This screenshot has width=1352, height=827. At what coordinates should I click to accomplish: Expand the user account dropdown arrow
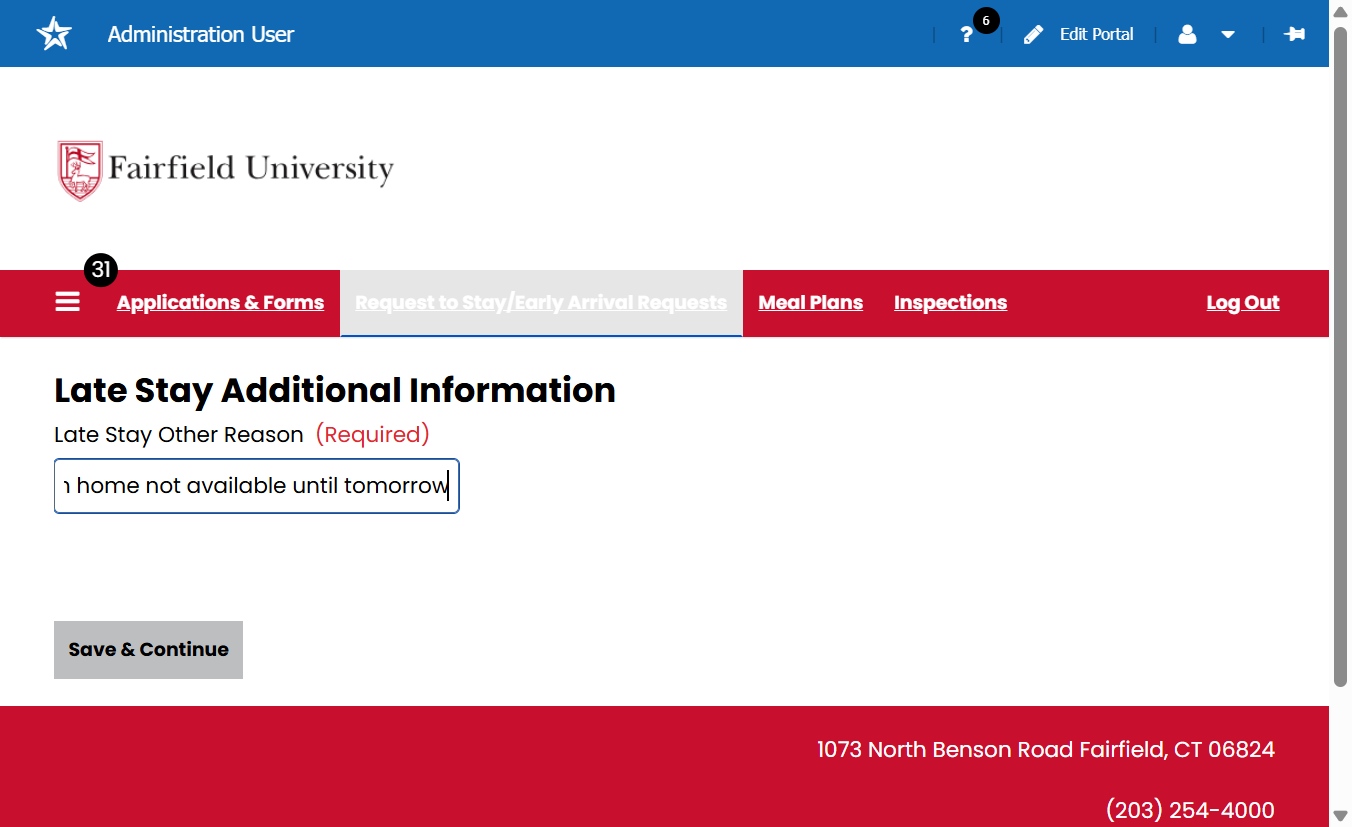click(x=1228, y=35)
